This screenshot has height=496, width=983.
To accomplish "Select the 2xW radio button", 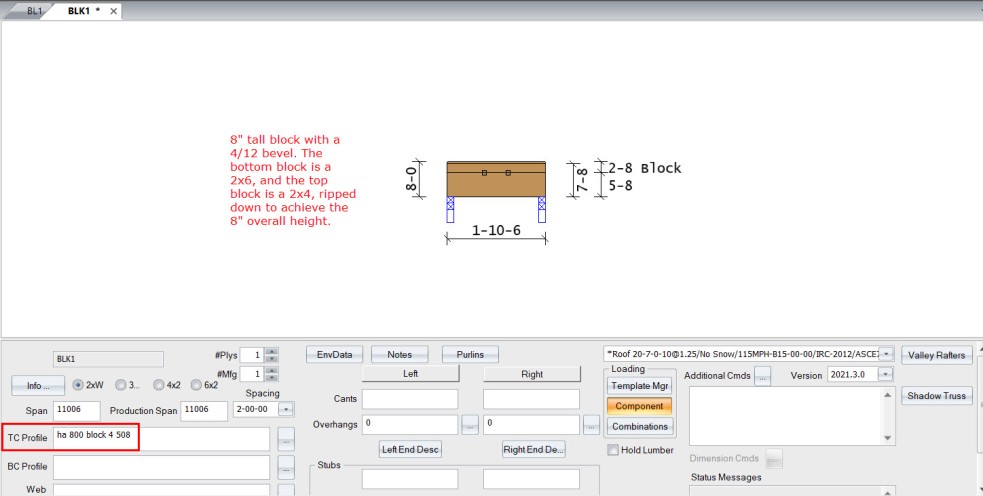I will tap(78, 385).
